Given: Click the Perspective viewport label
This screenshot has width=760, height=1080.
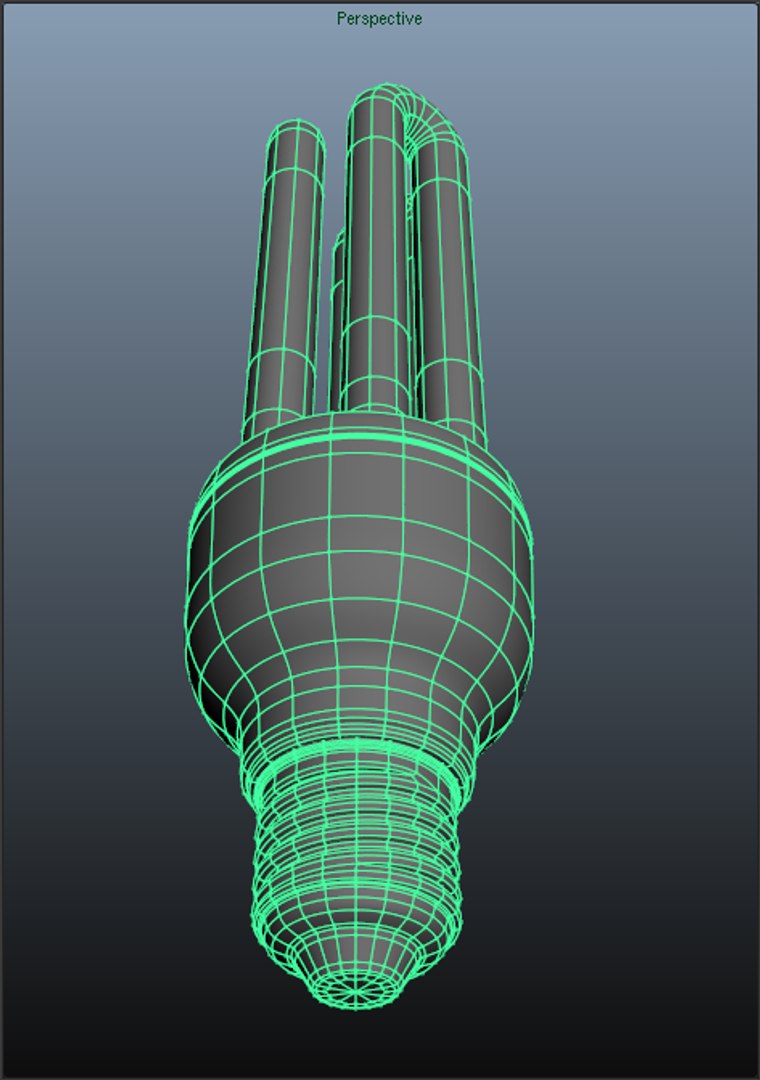Looking at the screenshot, I should coord(379,19).
